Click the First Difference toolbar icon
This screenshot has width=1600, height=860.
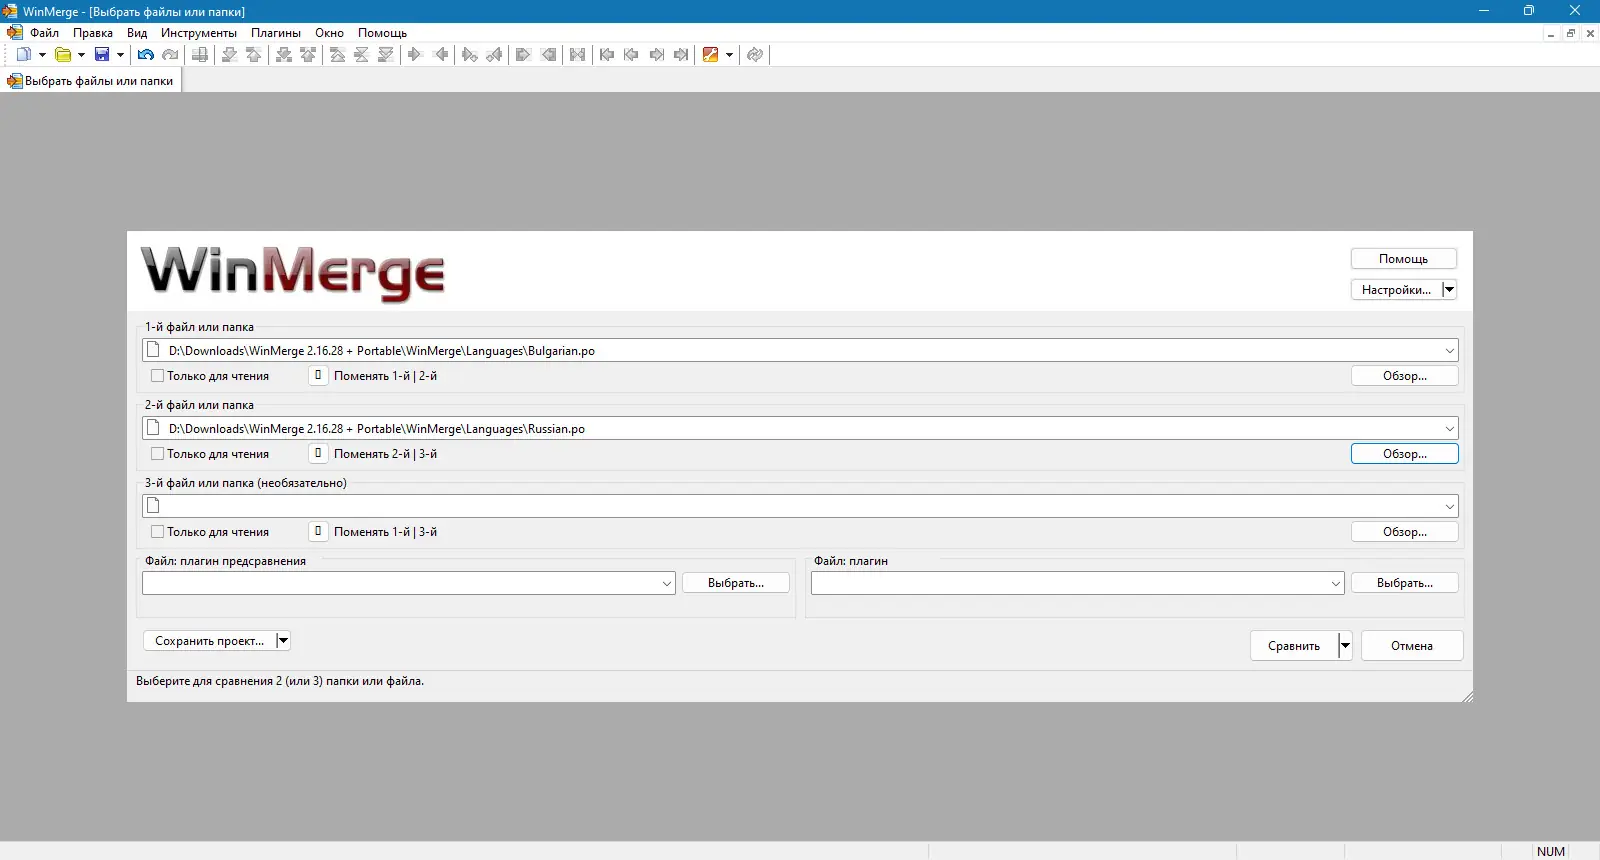point(337,55)
